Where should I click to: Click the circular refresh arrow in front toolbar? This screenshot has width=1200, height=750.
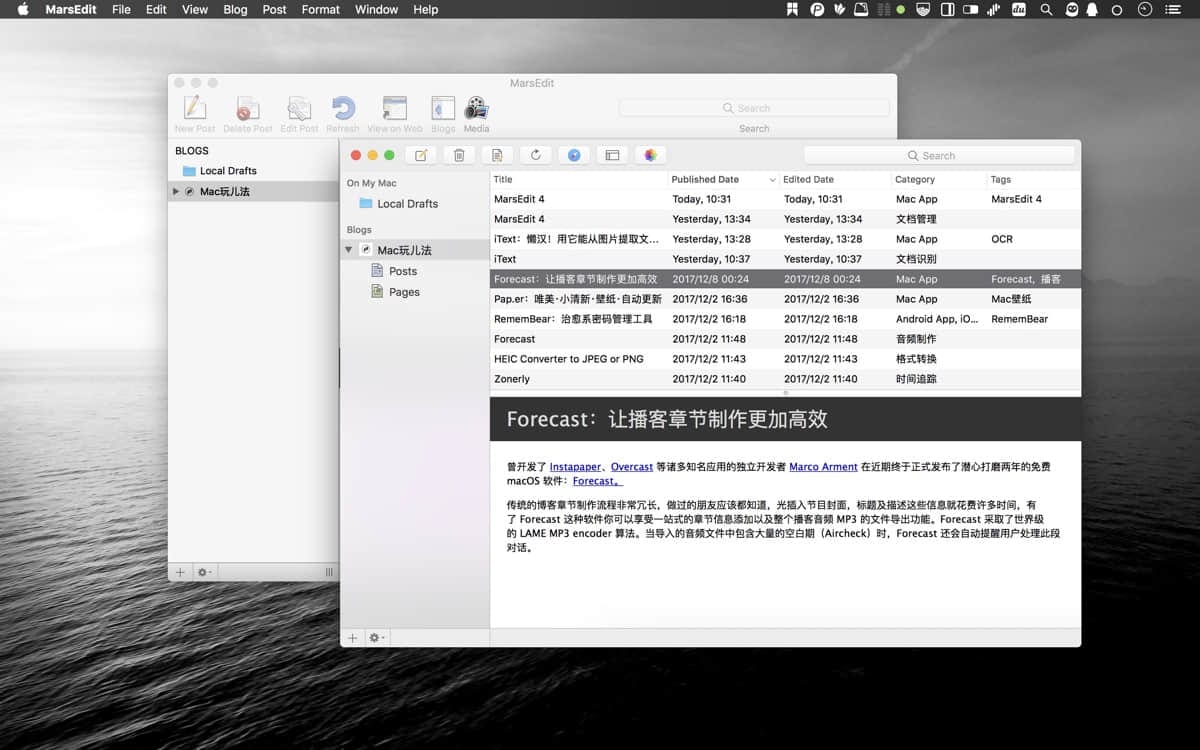coord(535,155)
